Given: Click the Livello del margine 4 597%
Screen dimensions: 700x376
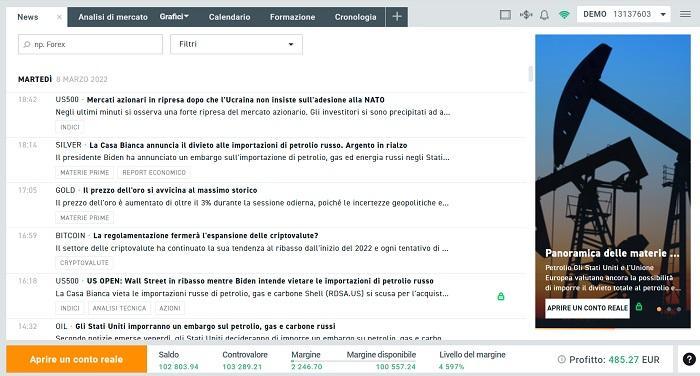Looking at the screenshot, I should click(x=451, y=367).
